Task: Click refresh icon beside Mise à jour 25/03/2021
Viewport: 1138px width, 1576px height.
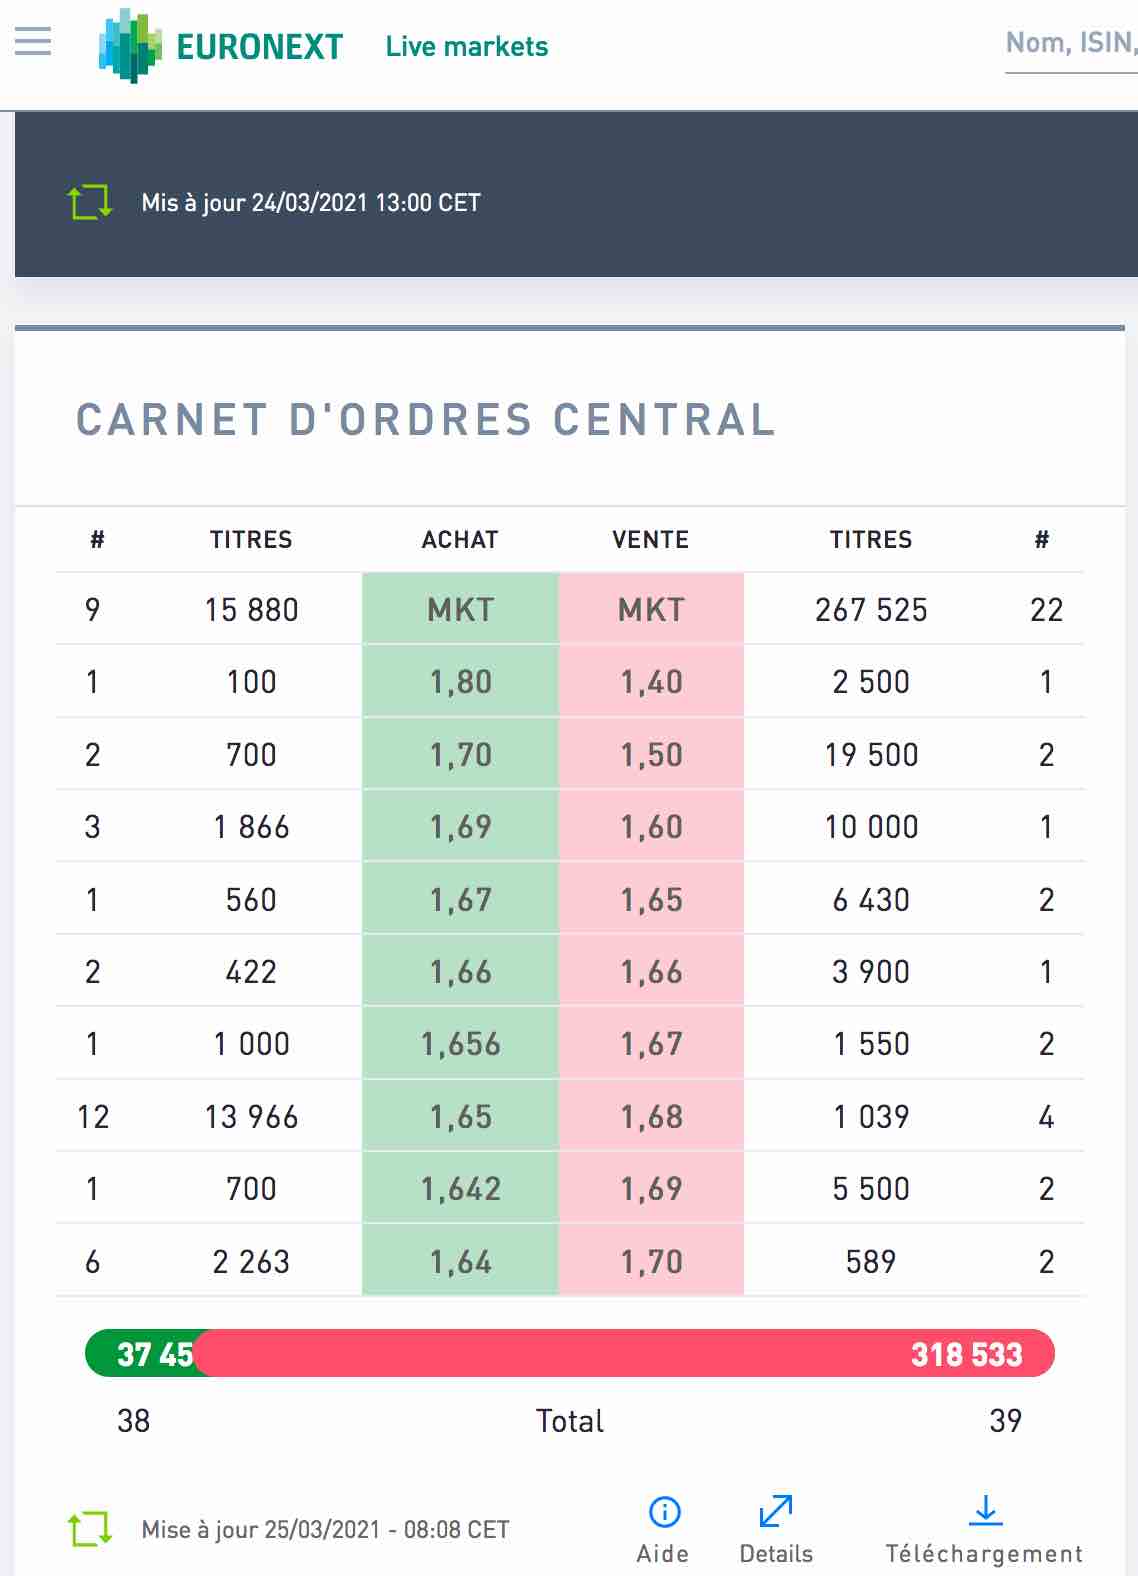Action: tap(89, 1529)
